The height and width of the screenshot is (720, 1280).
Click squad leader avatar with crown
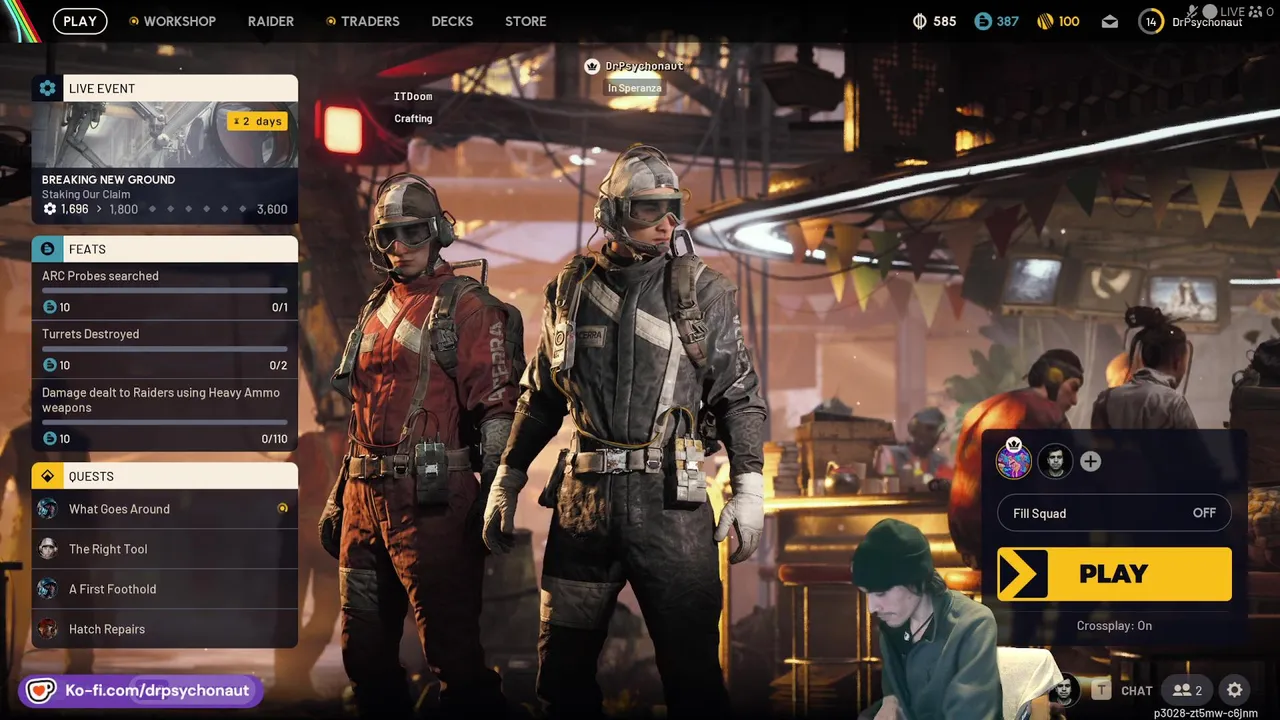point(1014,460)
